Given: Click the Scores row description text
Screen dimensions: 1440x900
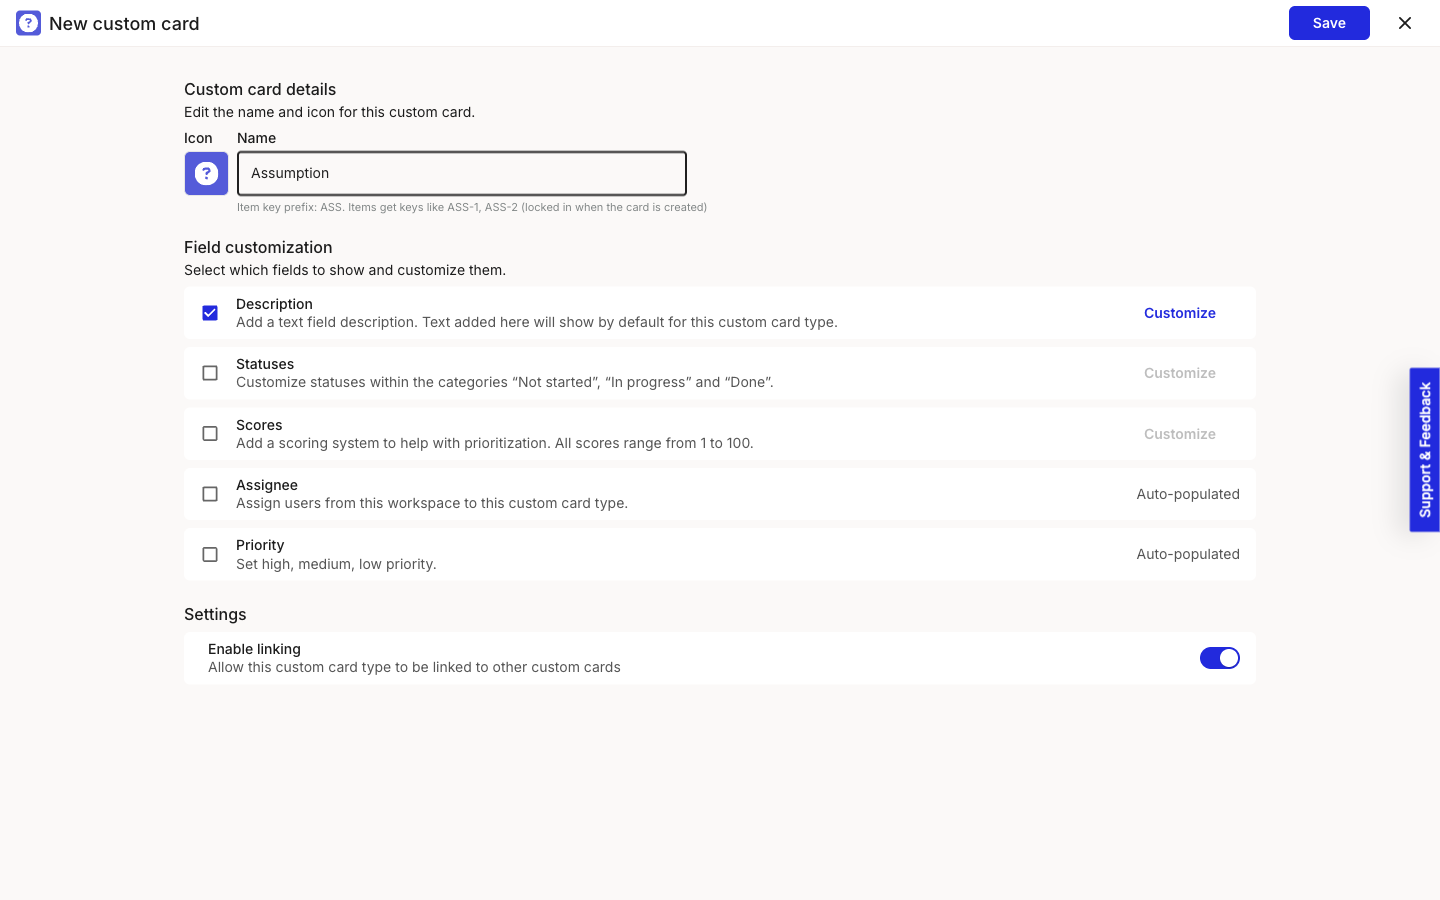Looking at the screenshot, I should click(x=495, y=443).
